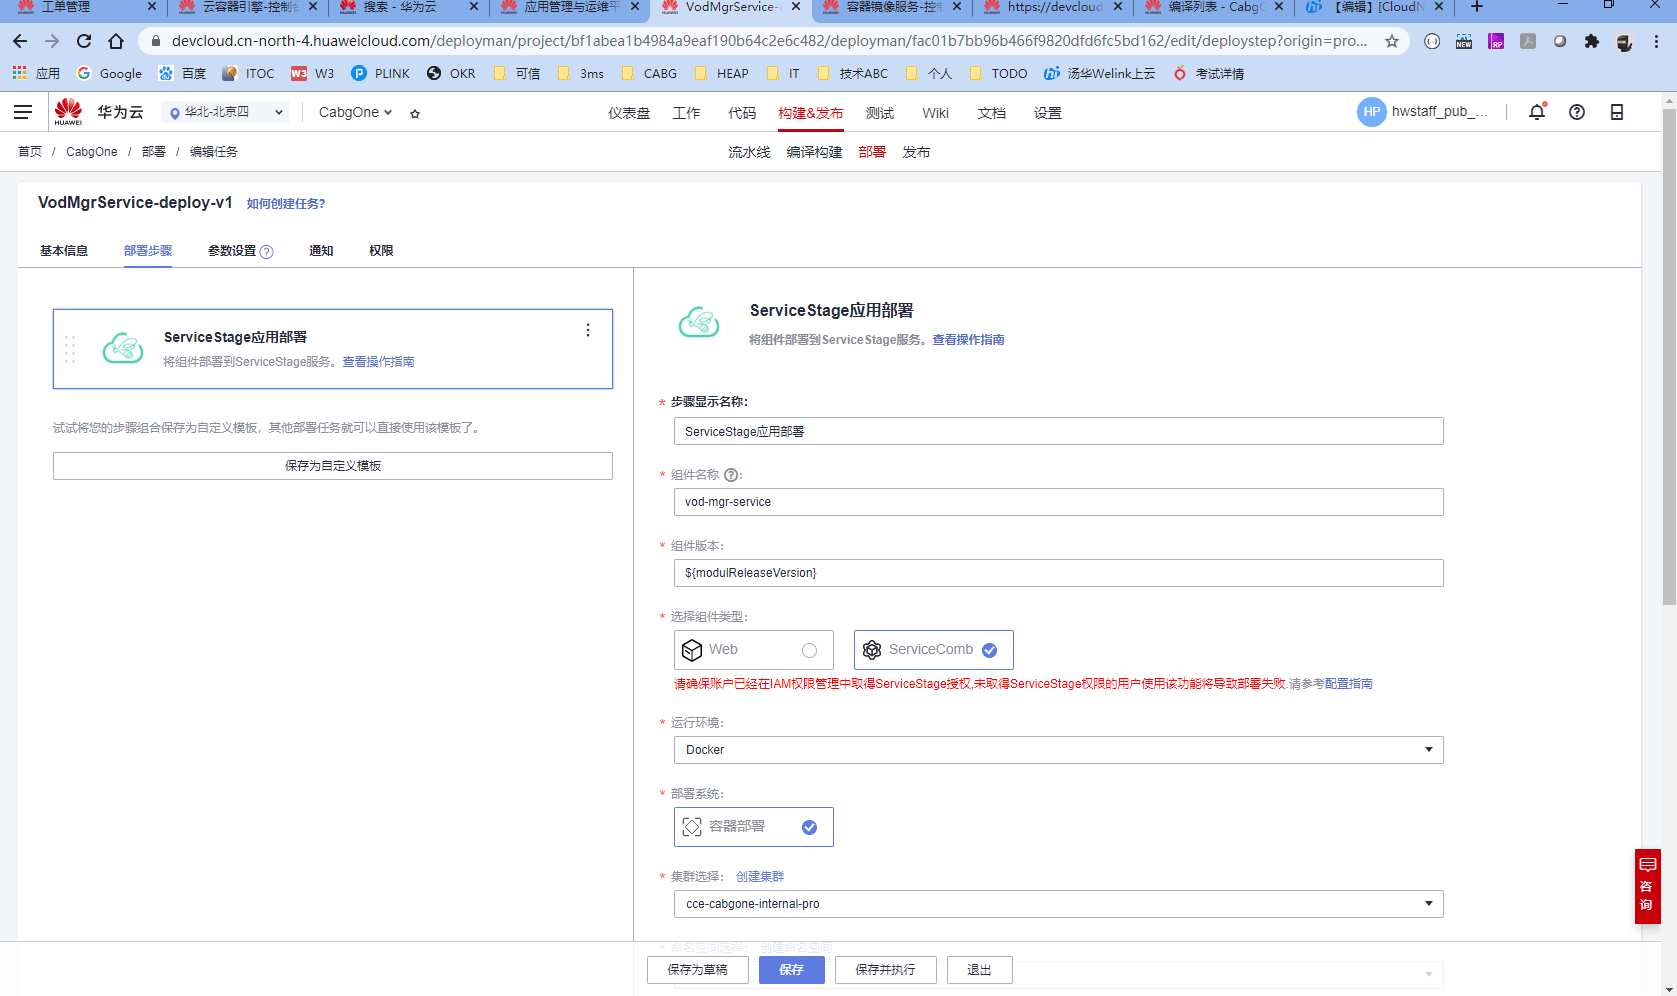Switch to the 工单管理 browser tab

click(x=66, y=7)
